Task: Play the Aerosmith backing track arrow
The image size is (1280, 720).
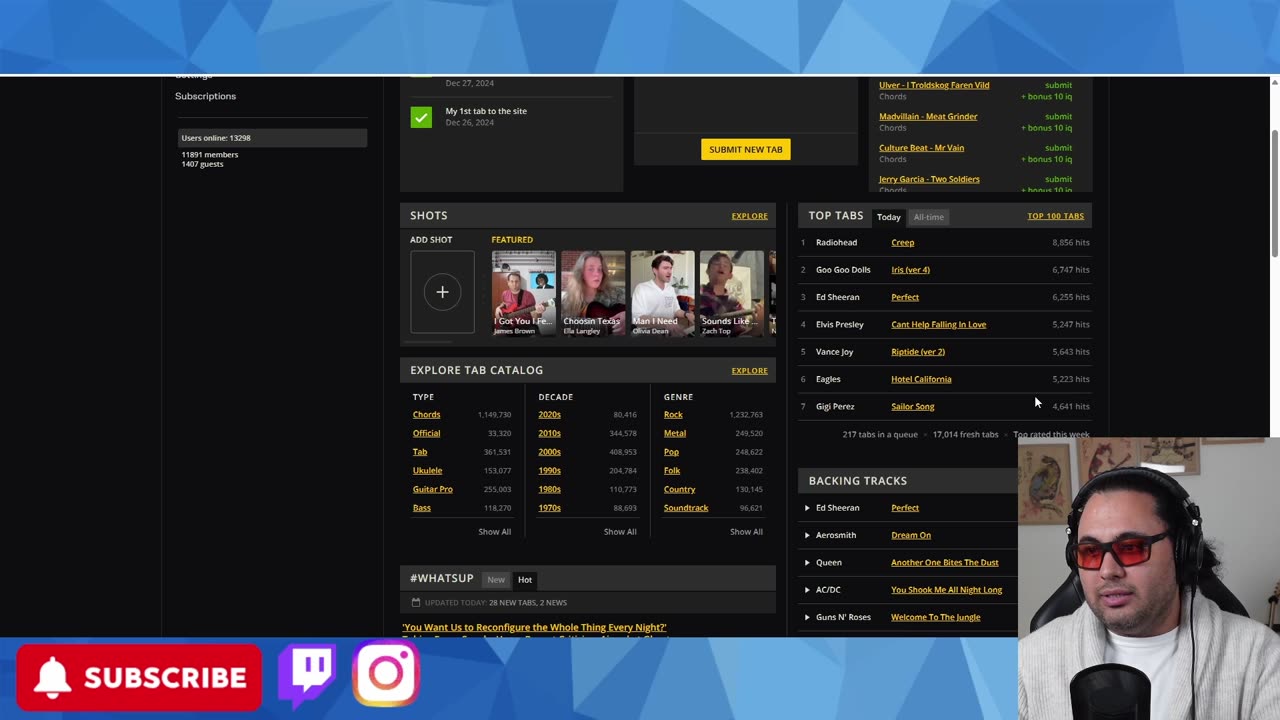Action: 807,535
